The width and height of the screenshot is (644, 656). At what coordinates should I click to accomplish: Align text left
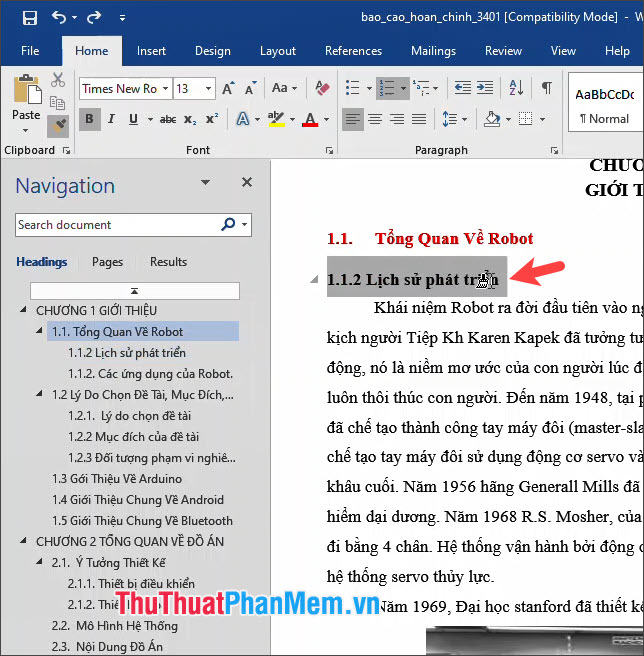[353, 120]
